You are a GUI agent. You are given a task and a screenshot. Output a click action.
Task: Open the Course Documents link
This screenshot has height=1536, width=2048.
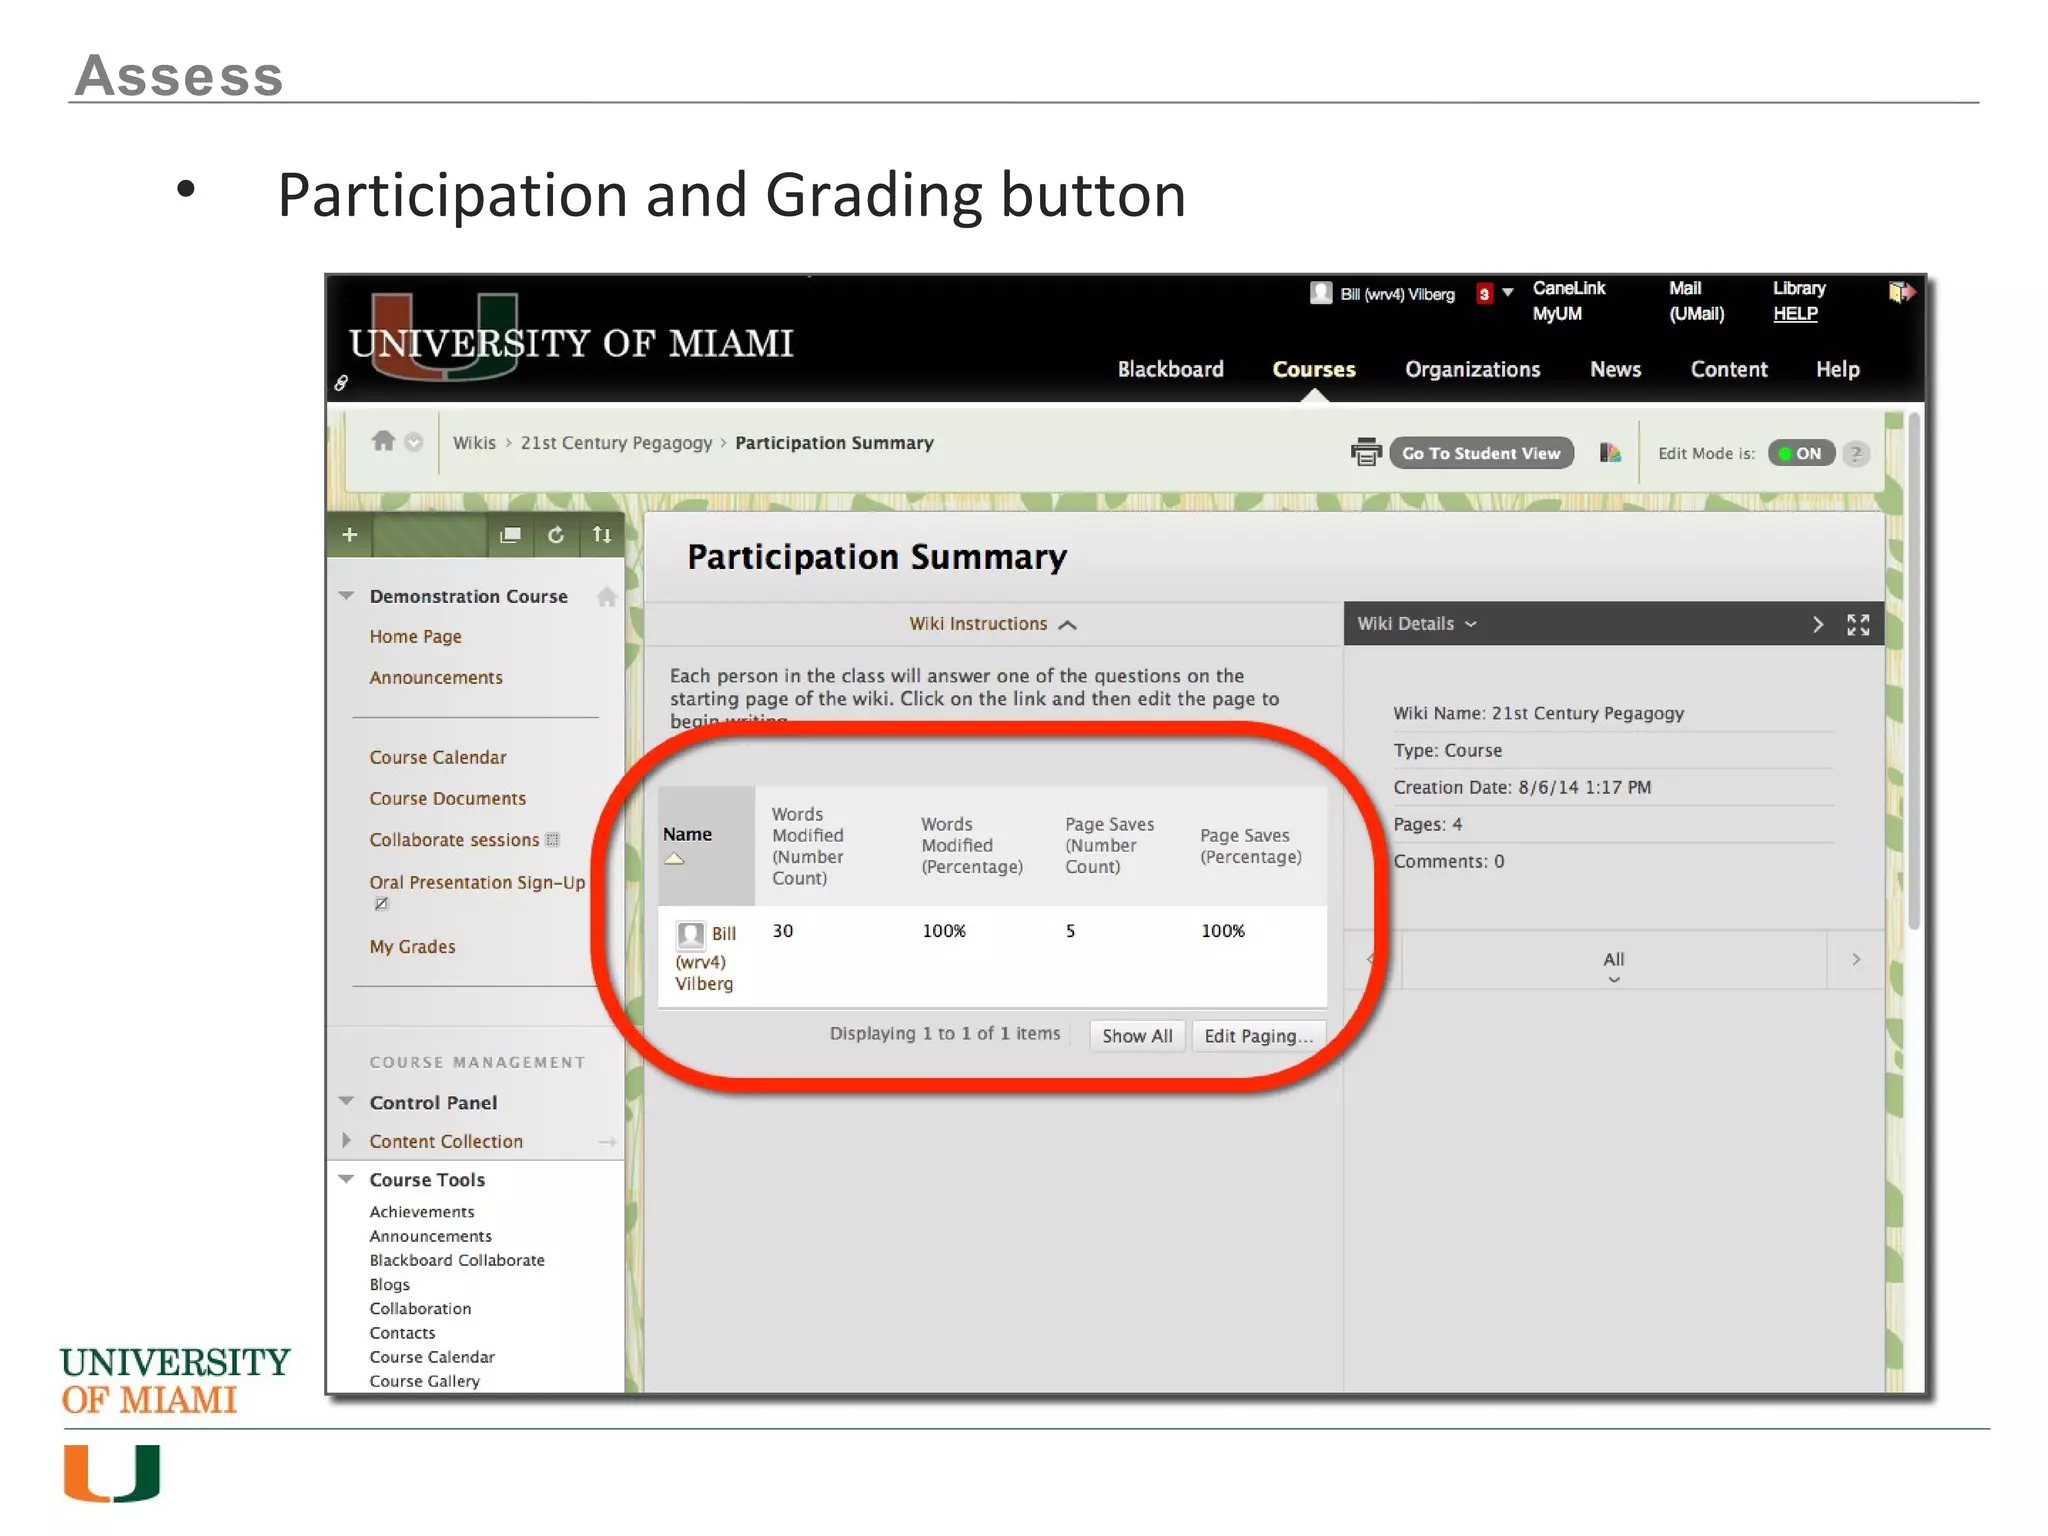[447, 799]
